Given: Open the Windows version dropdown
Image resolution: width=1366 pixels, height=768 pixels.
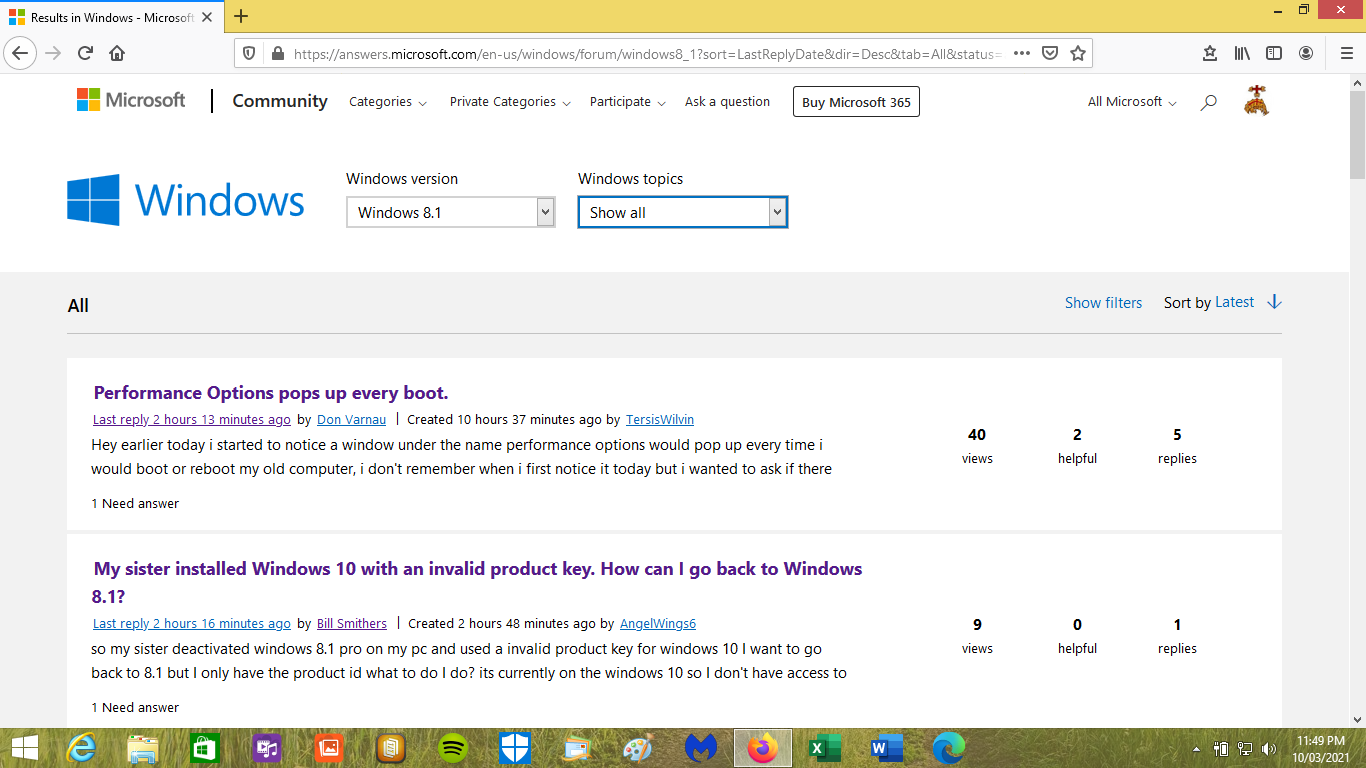Looking at the screenshot, I should pyautogui.click(x=451, y=212).
